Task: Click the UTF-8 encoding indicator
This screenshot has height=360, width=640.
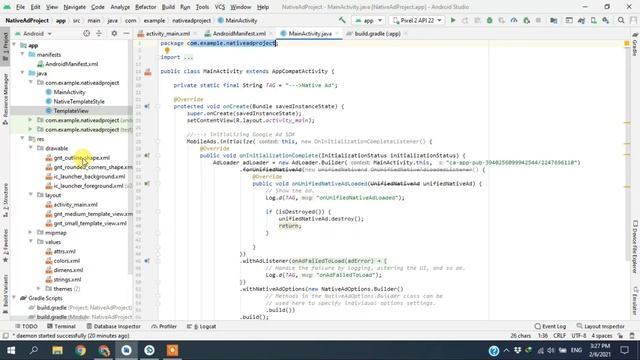Action: click(579, 336)
